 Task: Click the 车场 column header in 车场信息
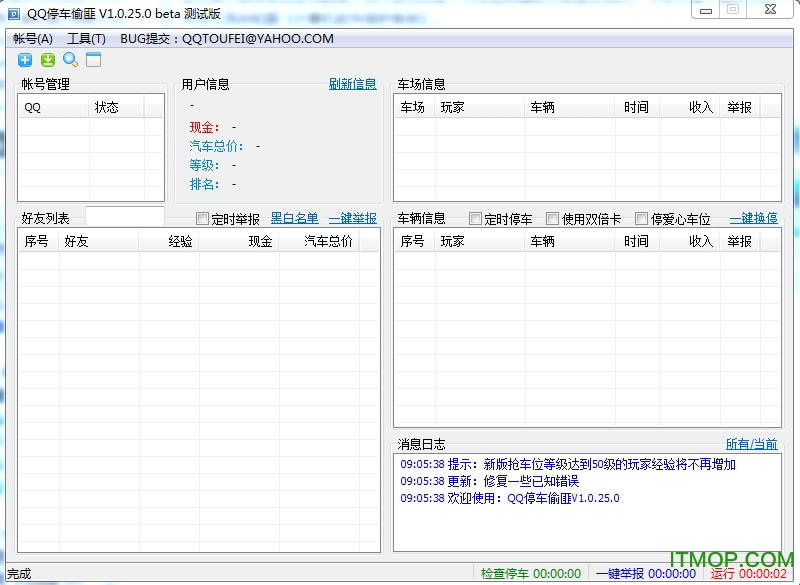pyautogui.click(x=414, y=108)
